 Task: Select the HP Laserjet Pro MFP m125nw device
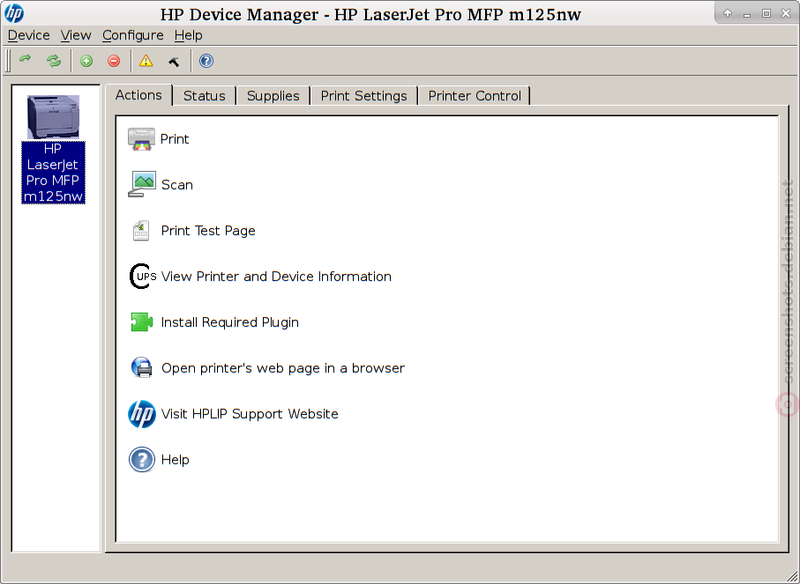click(53, 149)
